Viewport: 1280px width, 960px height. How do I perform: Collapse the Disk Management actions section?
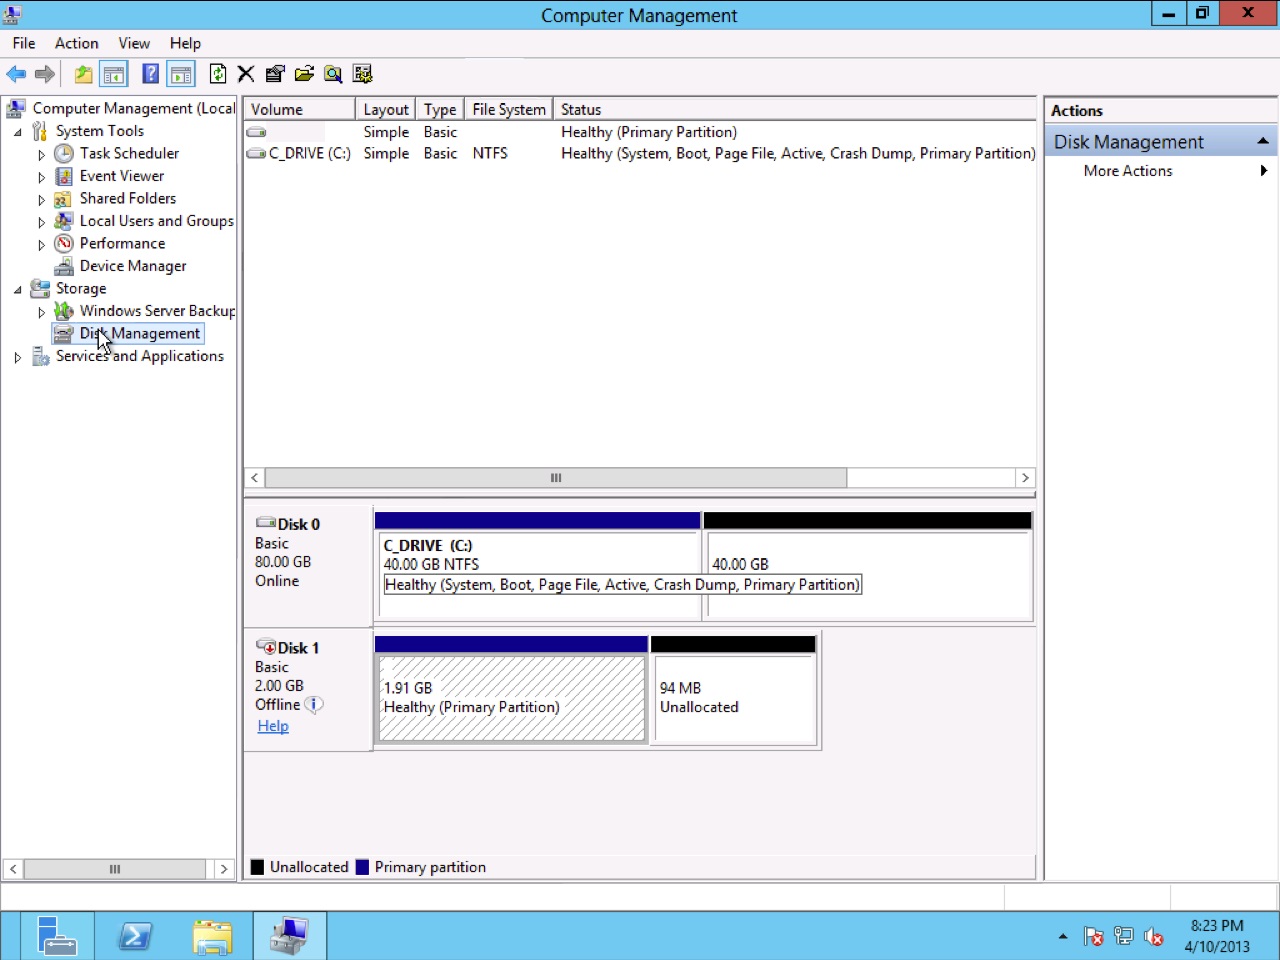(x=1261, y=141)
